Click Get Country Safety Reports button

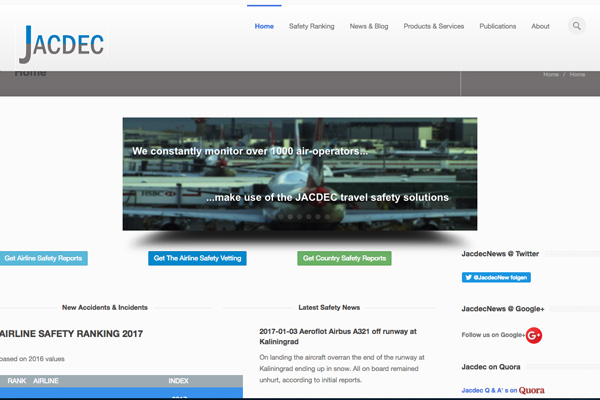point(344,258)
